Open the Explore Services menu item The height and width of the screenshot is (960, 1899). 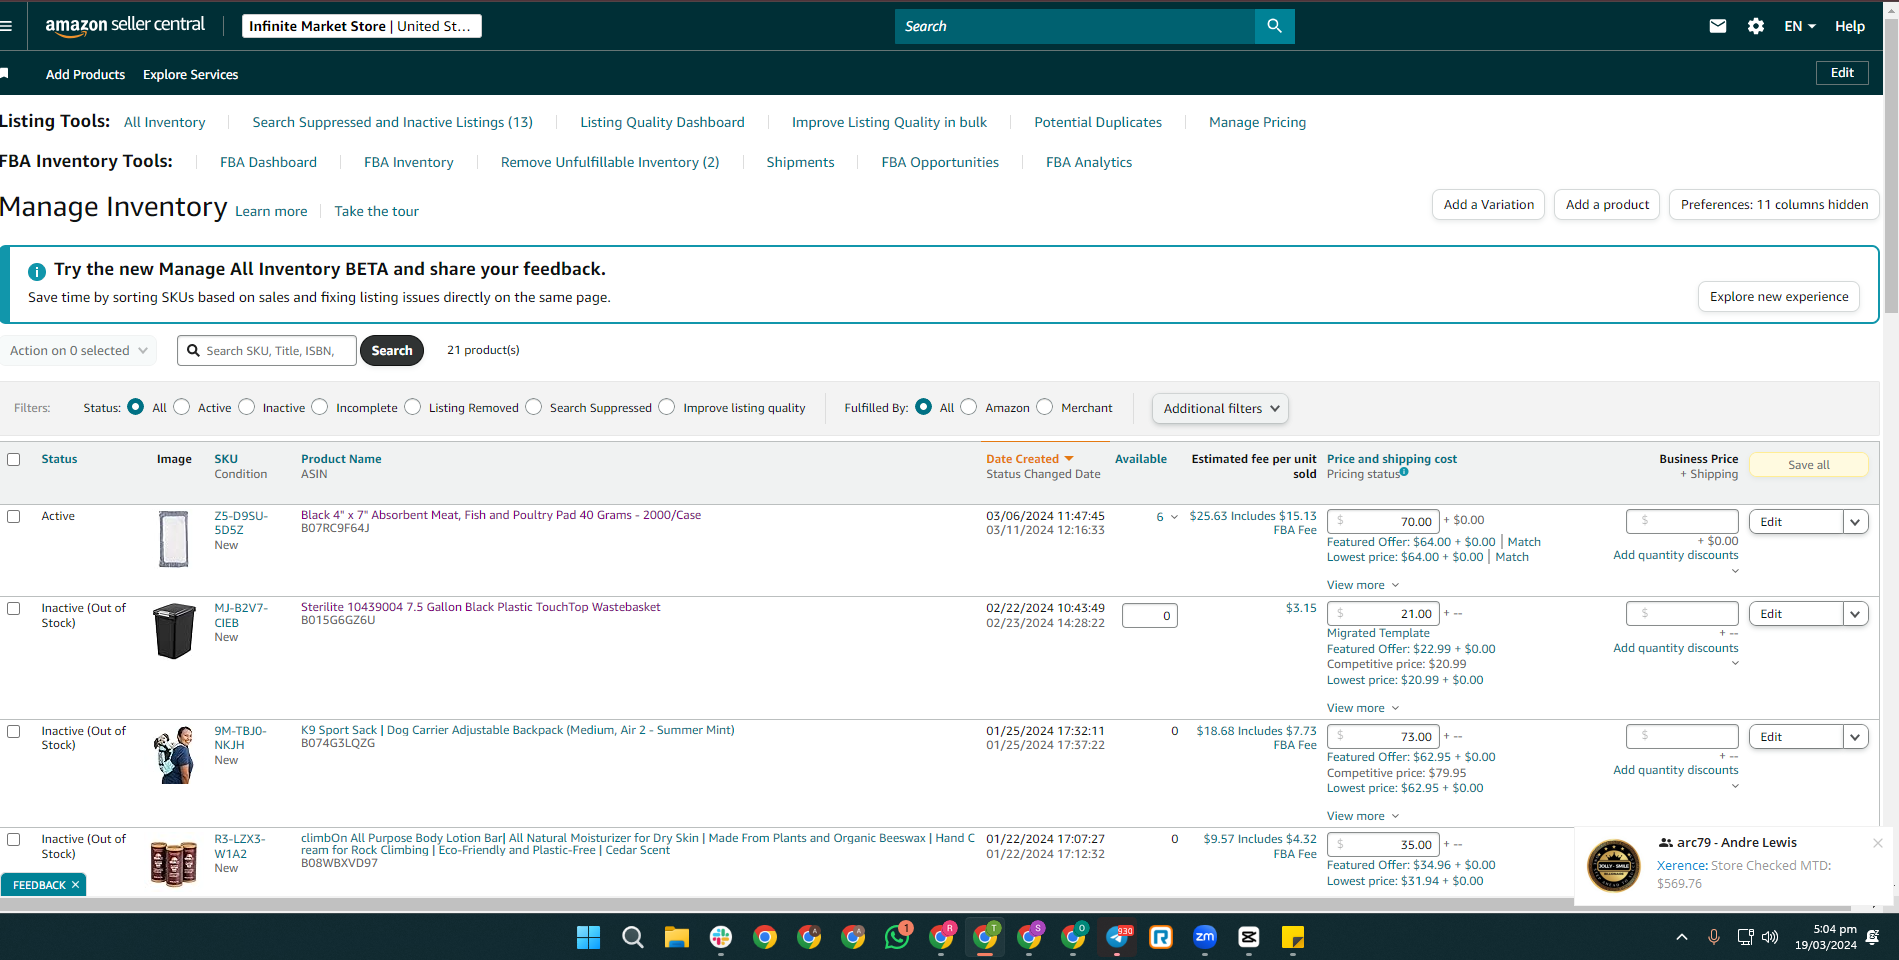tap(190, 74)
